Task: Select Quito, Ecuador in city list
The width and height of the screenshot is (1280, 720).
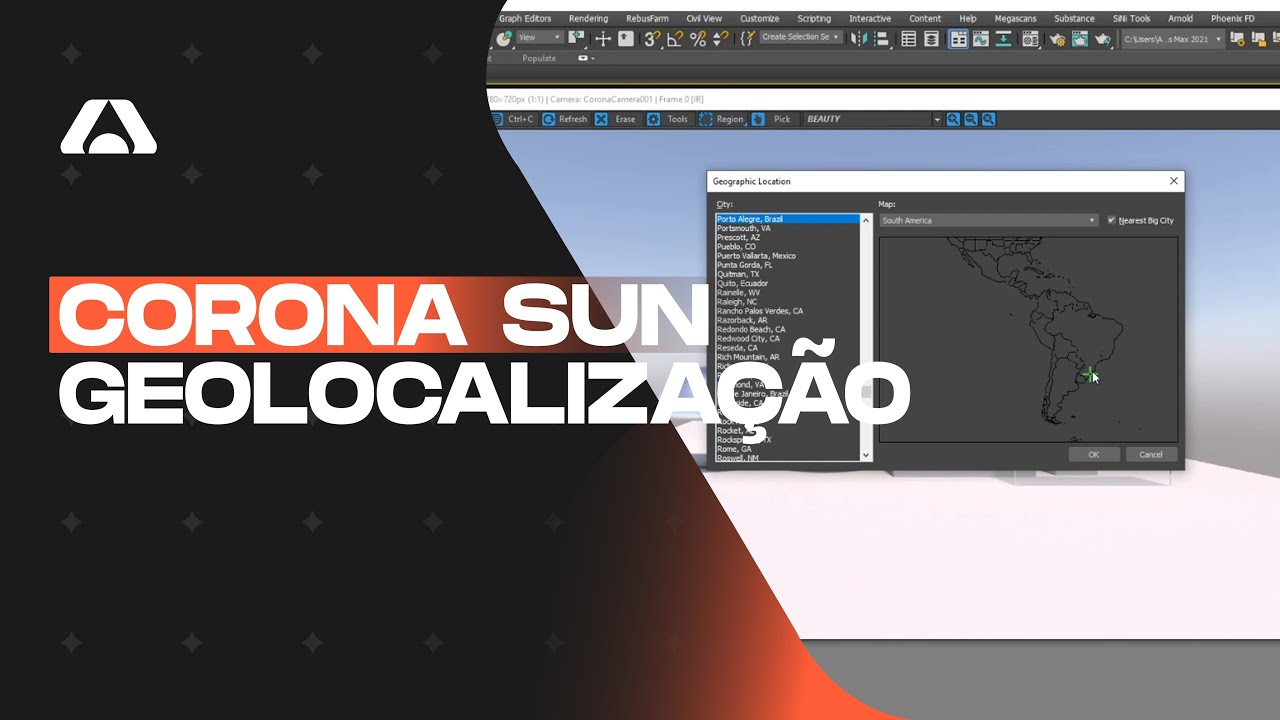Action: (x=787, y=283)
